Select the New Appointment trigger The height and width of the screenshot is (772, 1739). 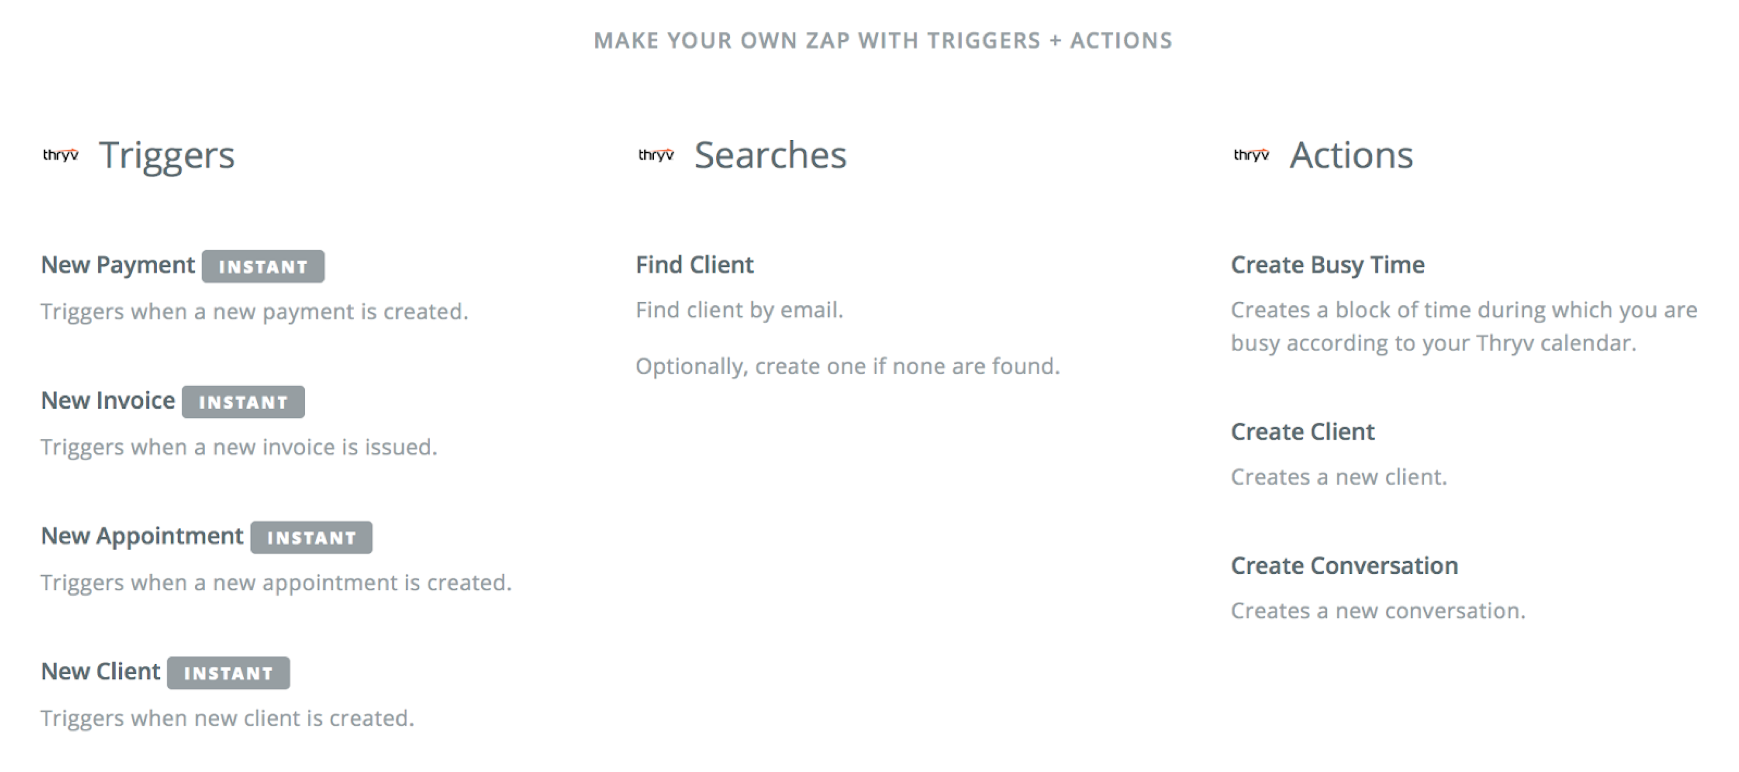[x=142, y=536]
